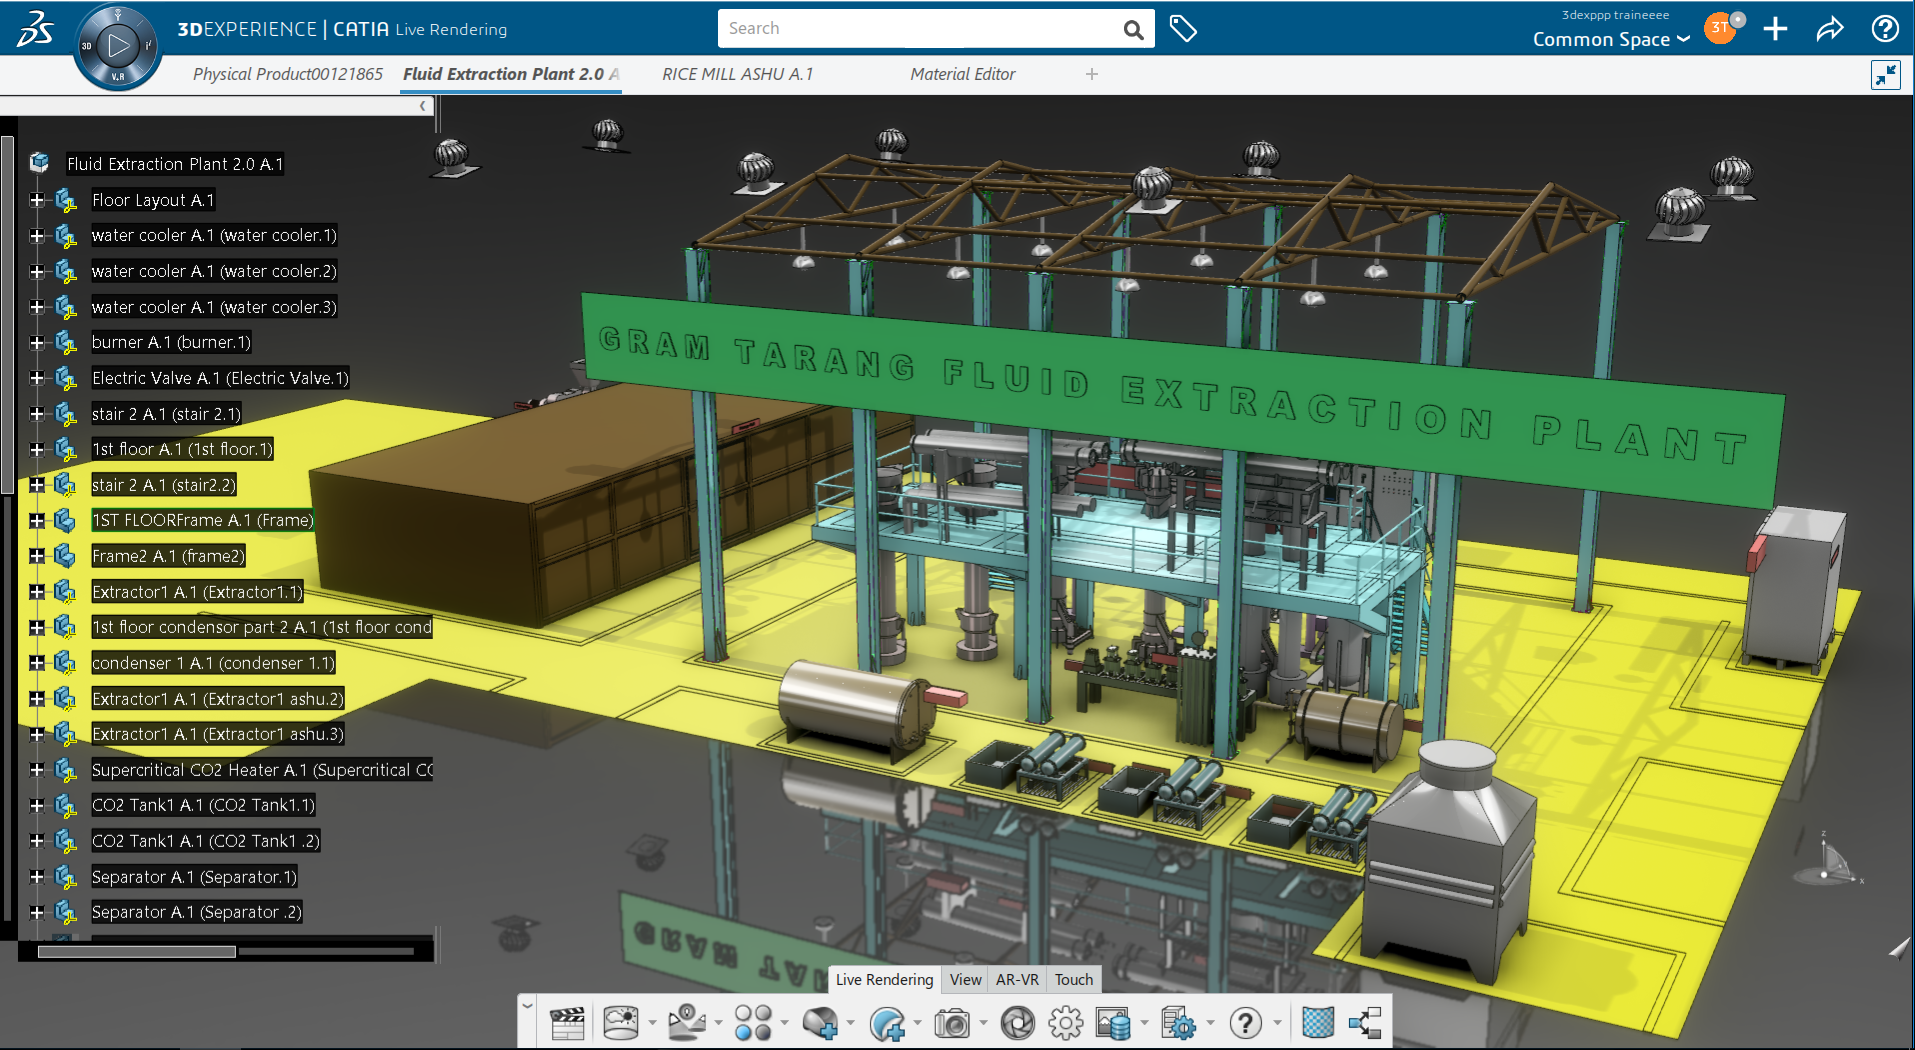Open the scenes clapperboard icon
Viewport: 1915px width, 1050px height.
point(567,1023)
